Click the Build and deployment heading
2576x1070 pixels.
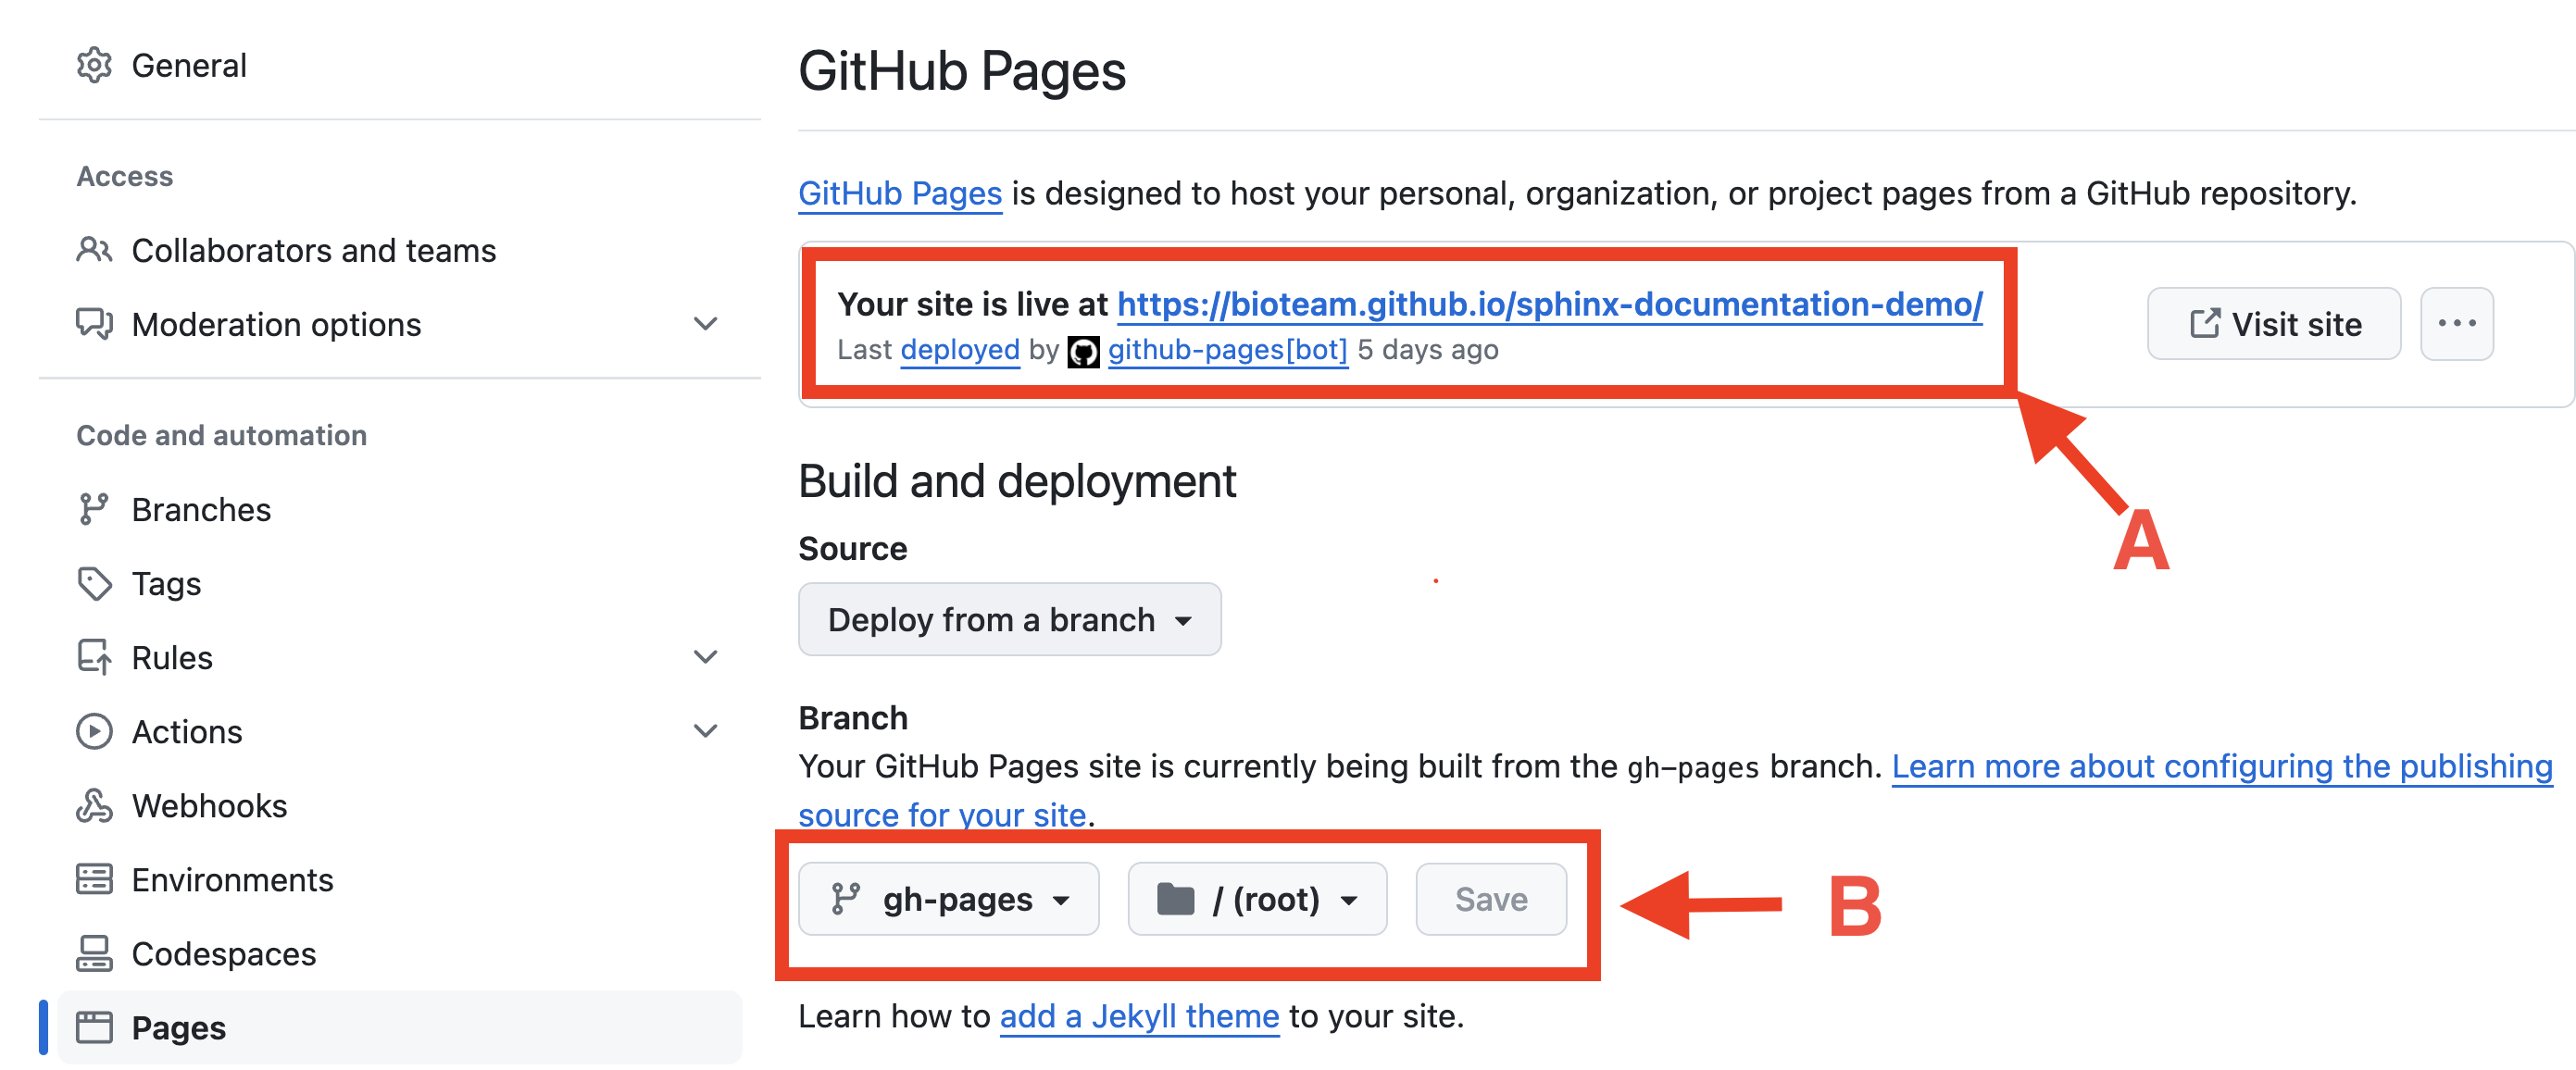tap(1017, 481)
